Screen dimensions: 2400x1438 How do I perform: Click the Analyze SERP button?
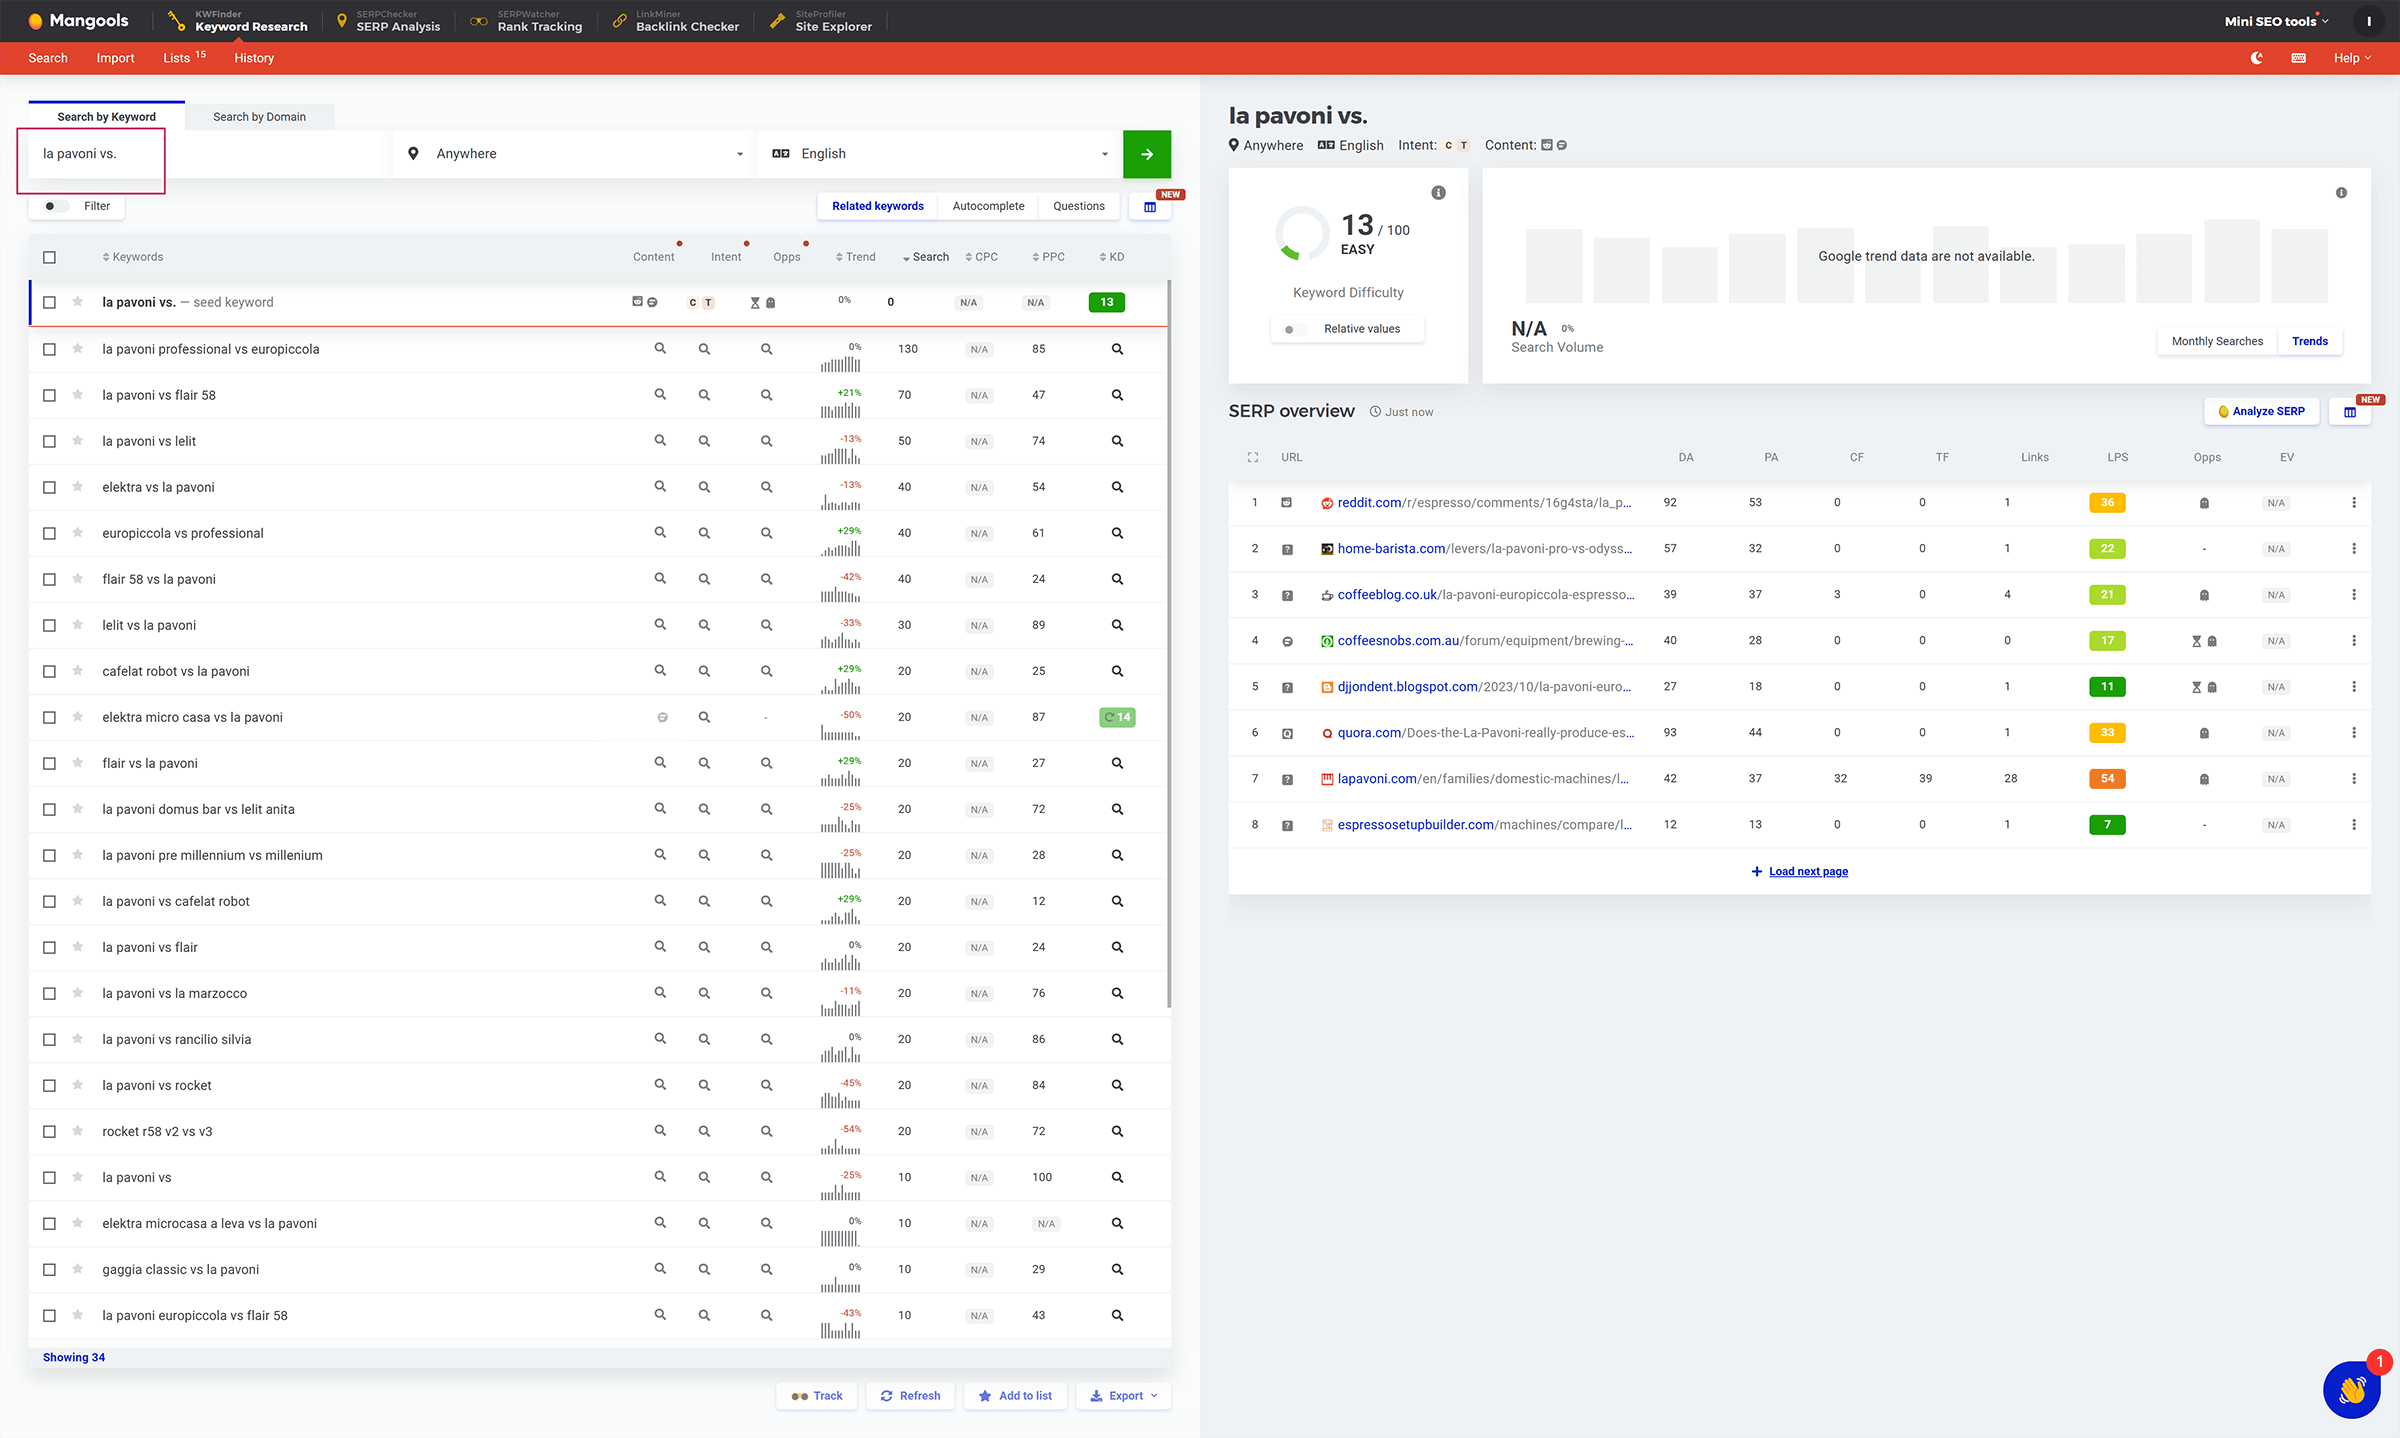click(x=2261, y=412)
